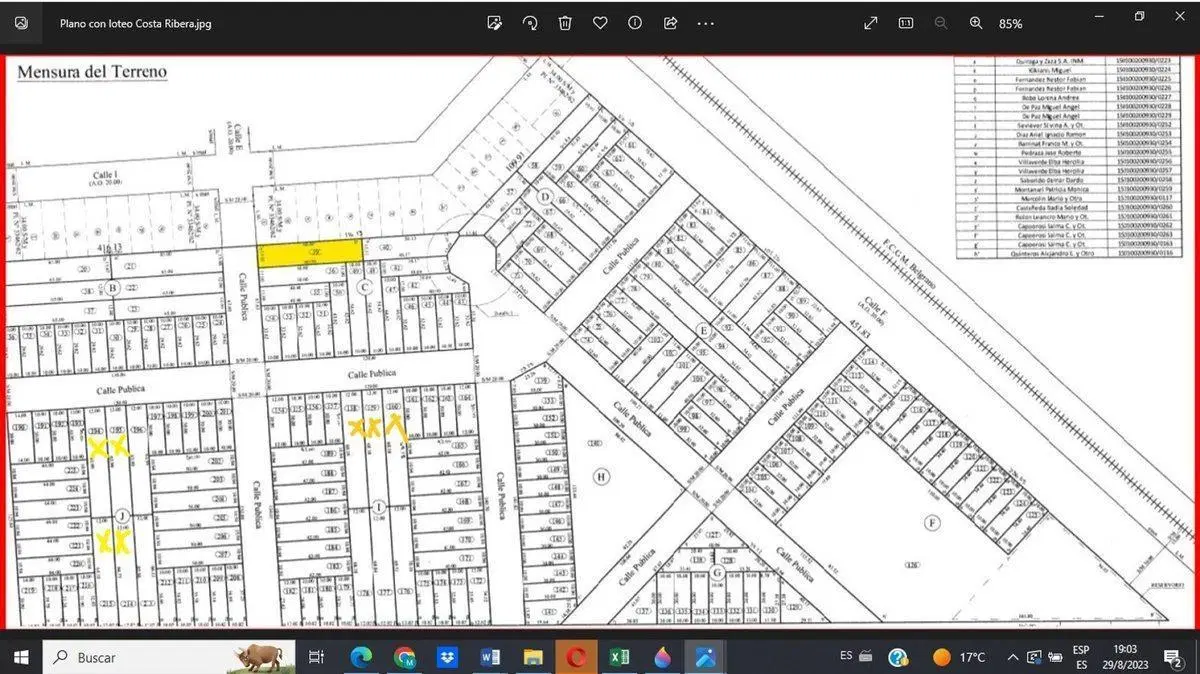This screenshot has height=674, width=1200.
Task: Click the 85% zoom level
Action: click(x=1010, y=24)
